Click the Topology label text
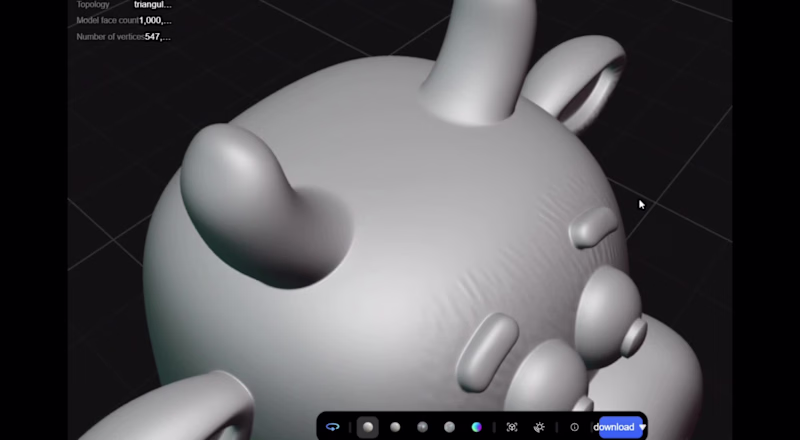This screenshot has height=440, width=800. [x=93, y=5]
